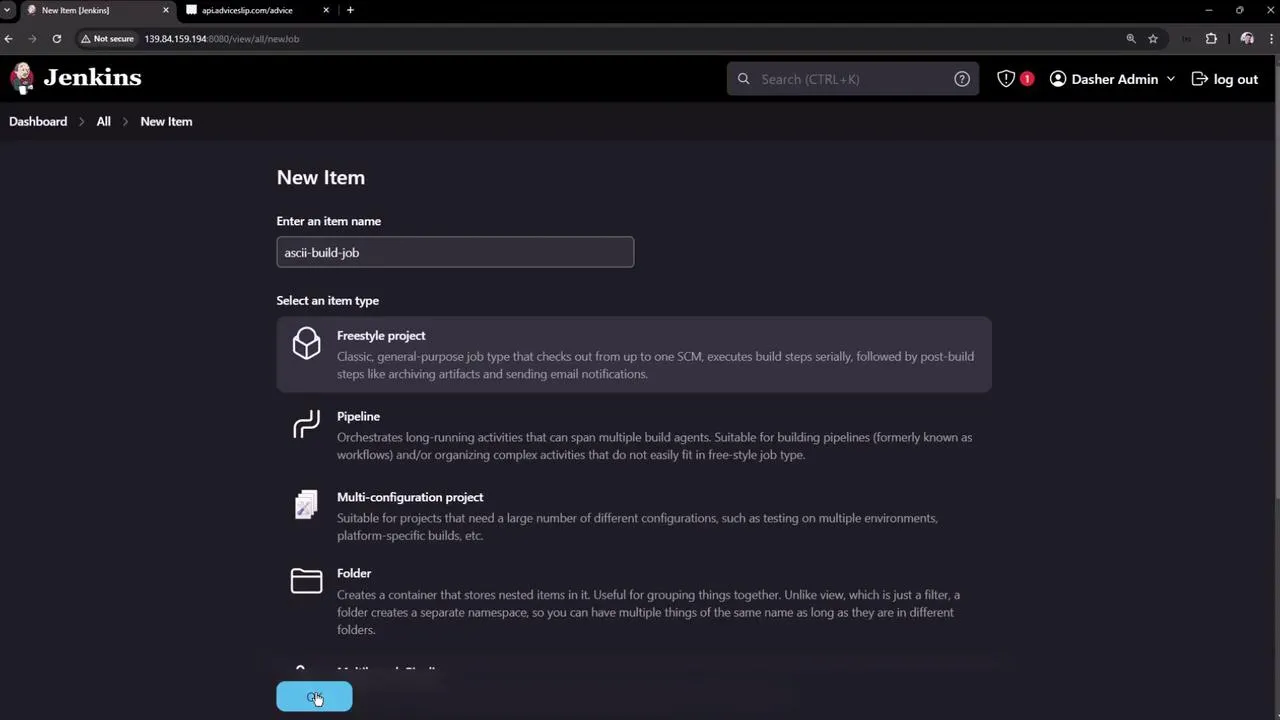The height and width of the screenshot is (720, 1280).
Task: Choose the Multi-configuration project item type
Action: click(410, 497)
